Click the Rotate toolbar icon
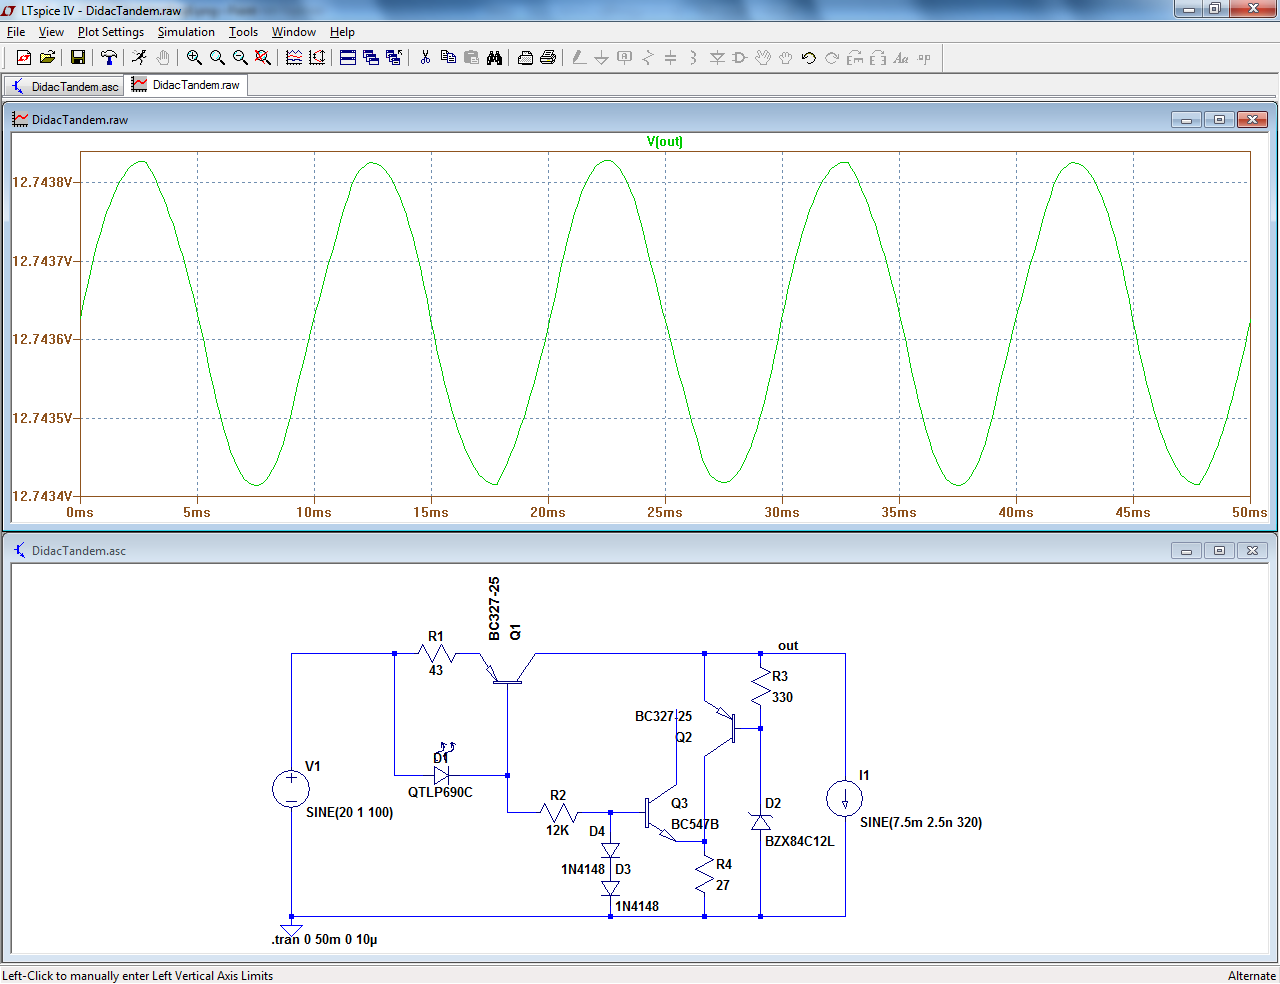The image size is (1280, 984). pos(855,58)
